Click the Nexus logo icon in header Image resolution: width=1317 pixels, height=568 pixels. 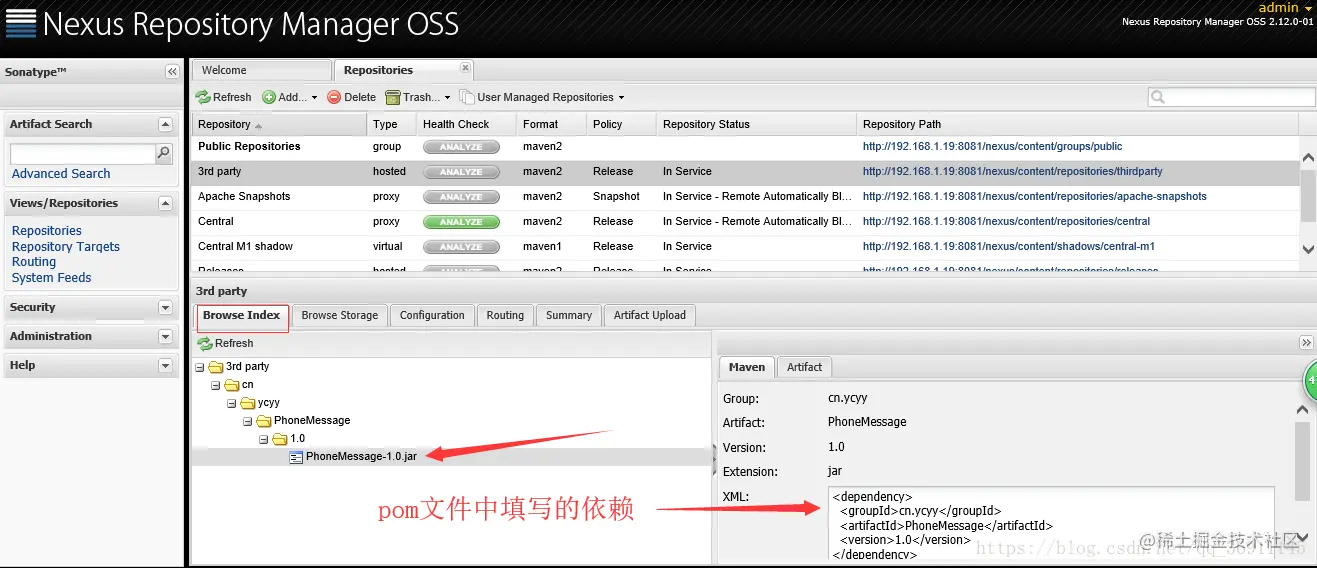pos(20,22)
